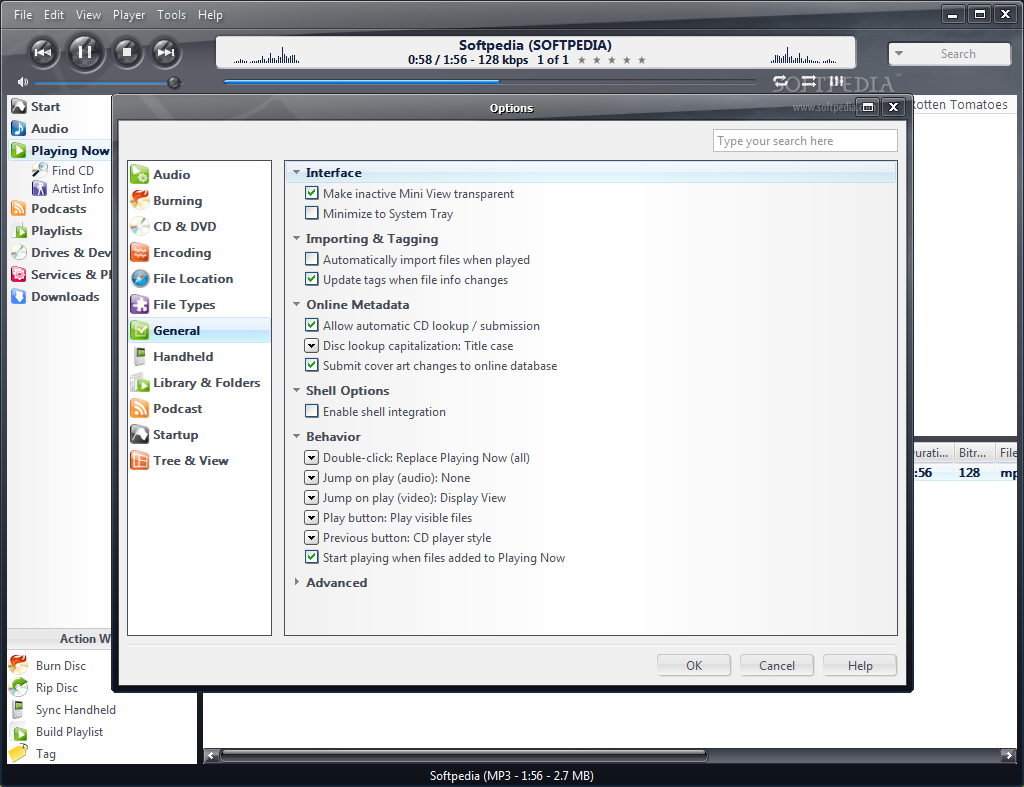Click Sync Handheld action

75,710
